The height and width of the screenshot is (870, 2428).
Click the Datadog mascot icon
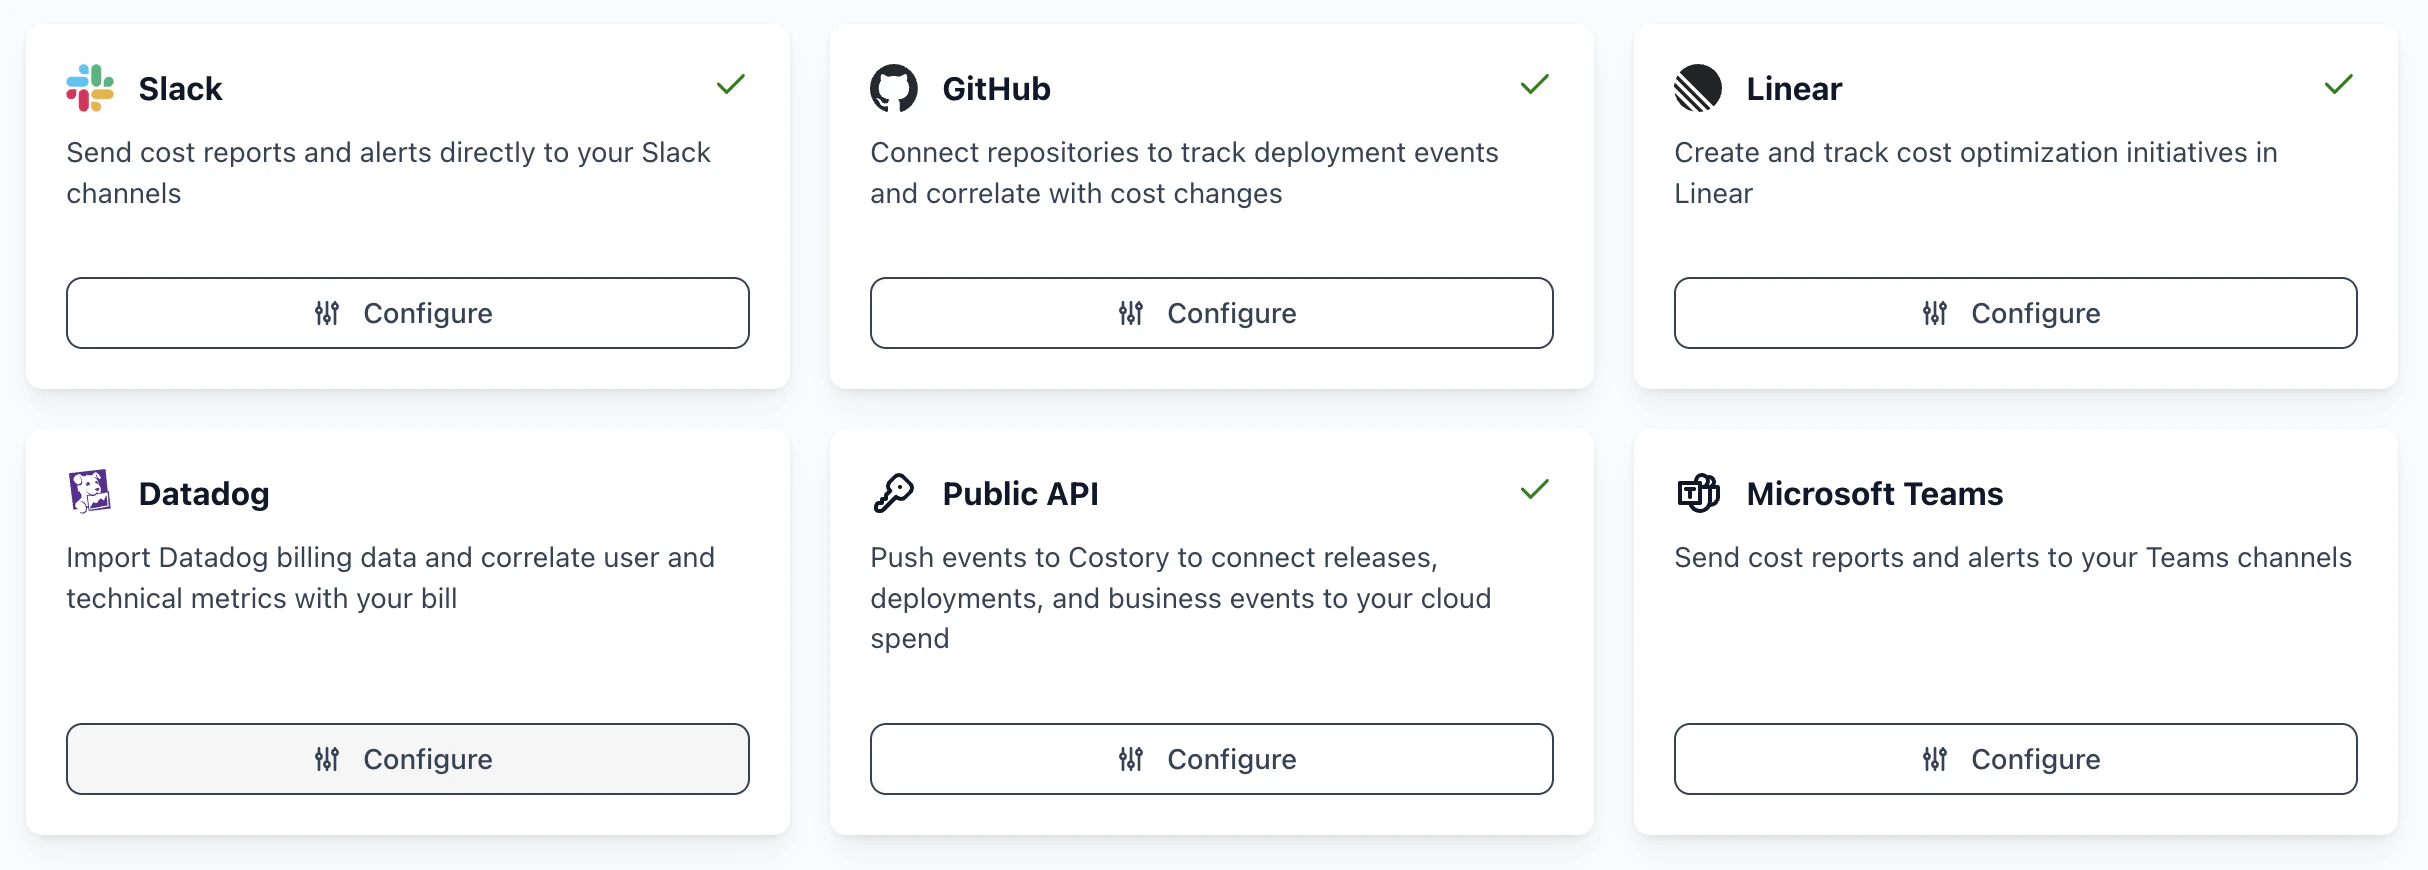(90, 492)
